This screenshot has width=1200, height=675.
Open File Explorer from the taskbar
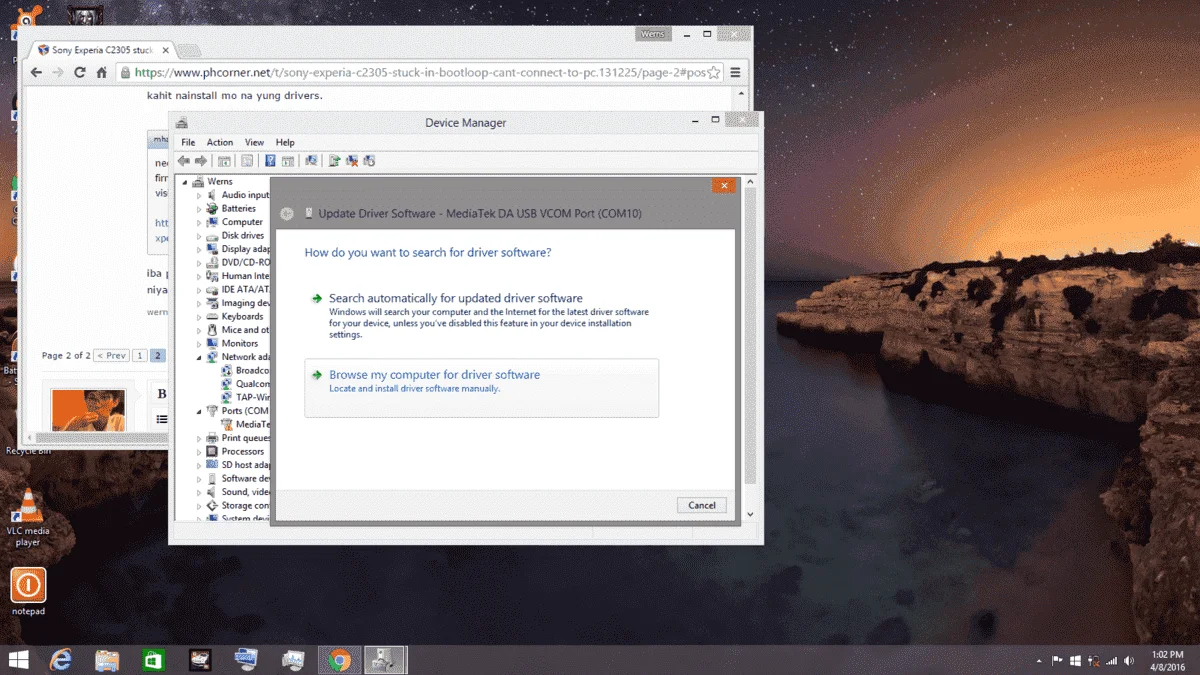click(108, 660)
